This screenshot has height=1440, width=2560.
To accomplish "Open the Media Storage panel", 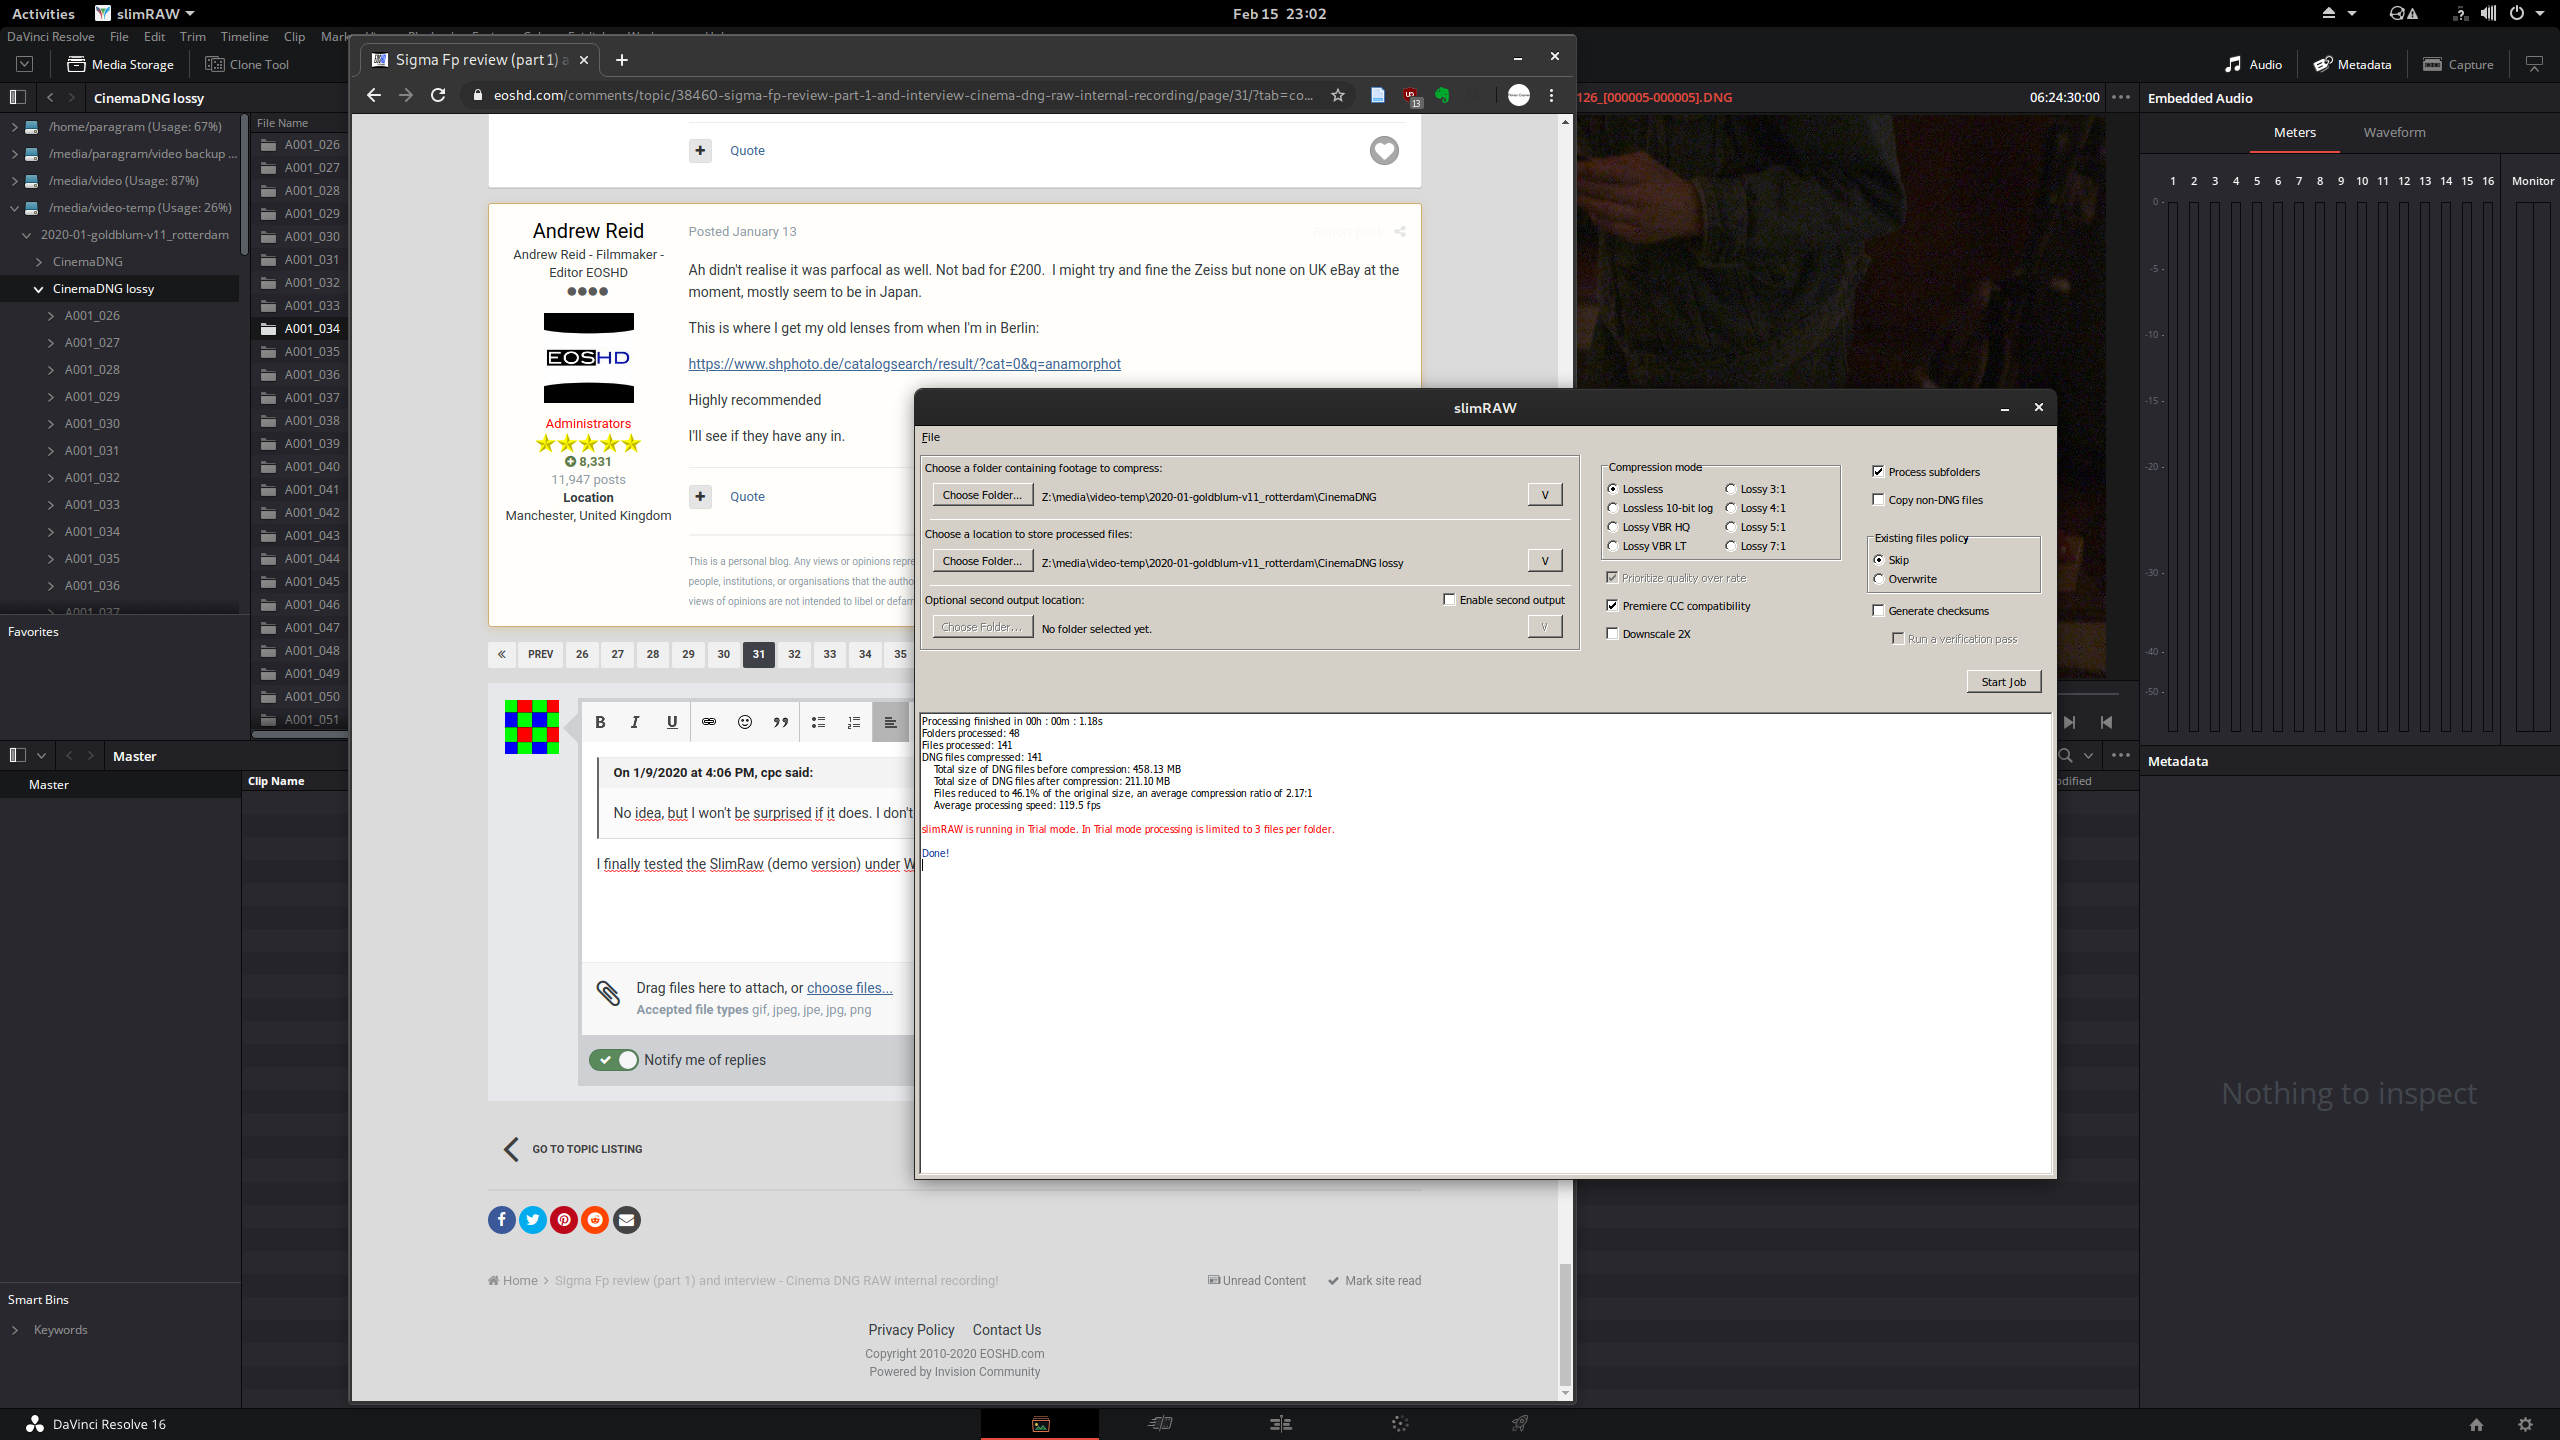I will click(120, 64).
